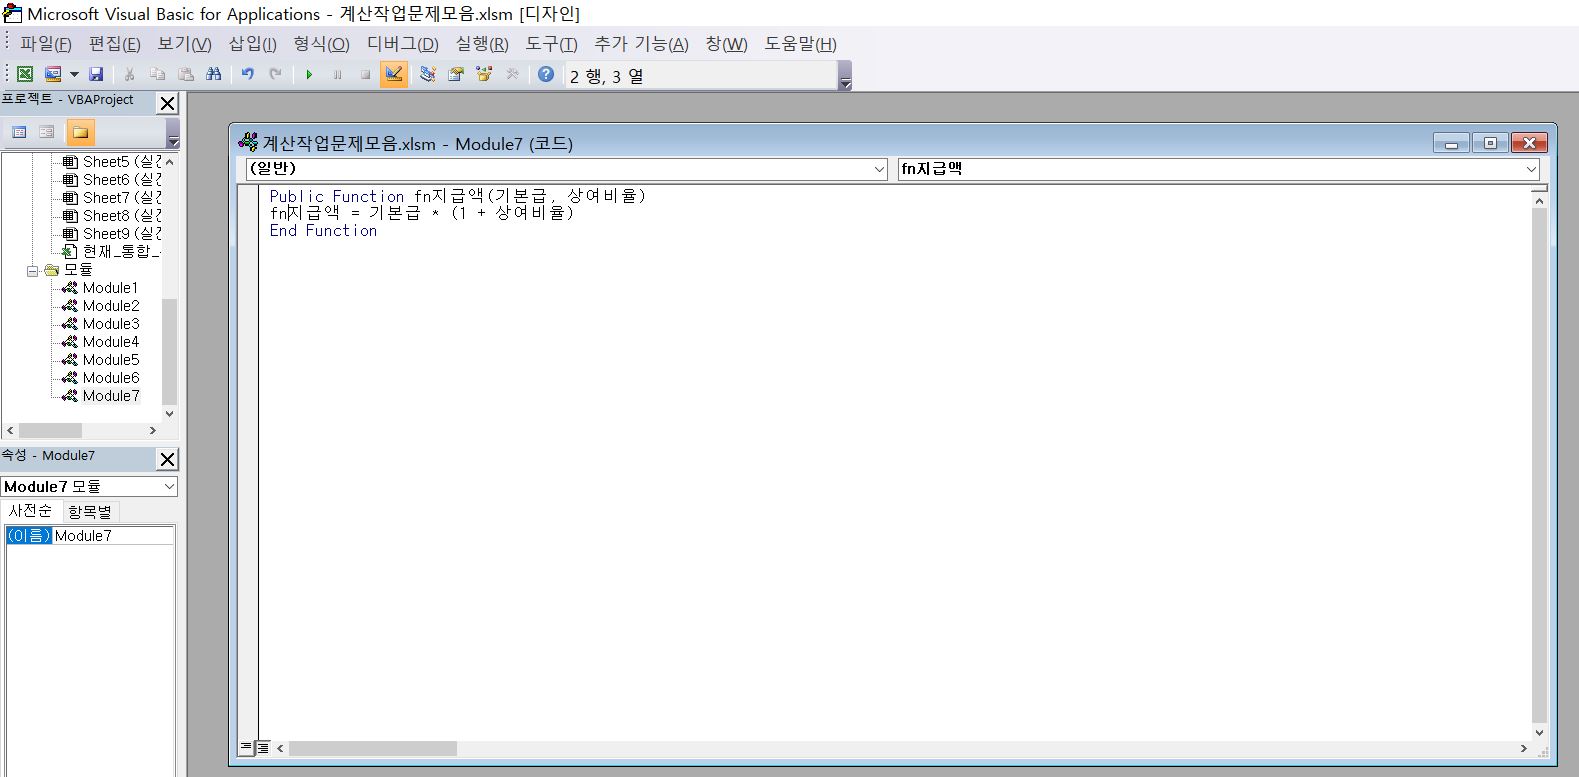1579x777 pixels.
Task: Save the workbook with the floppy disk icon
Action: [96, 75]
